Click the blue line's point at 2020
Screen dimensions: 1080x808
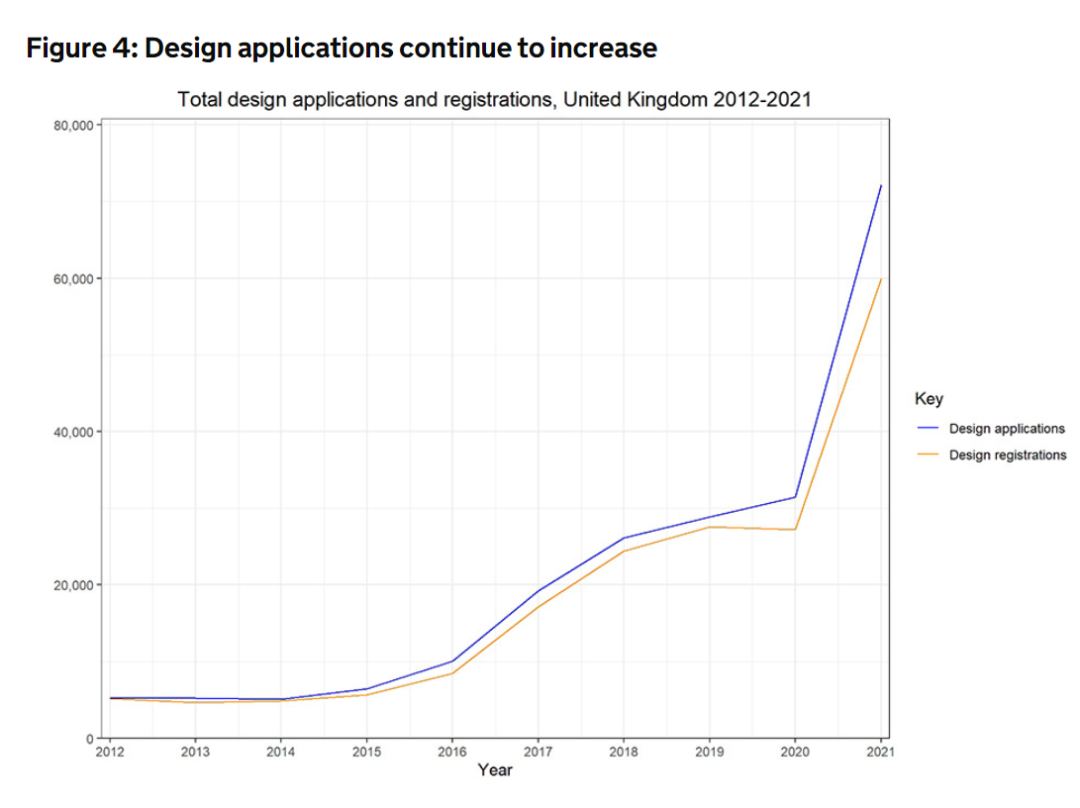[x=795, y=497]
